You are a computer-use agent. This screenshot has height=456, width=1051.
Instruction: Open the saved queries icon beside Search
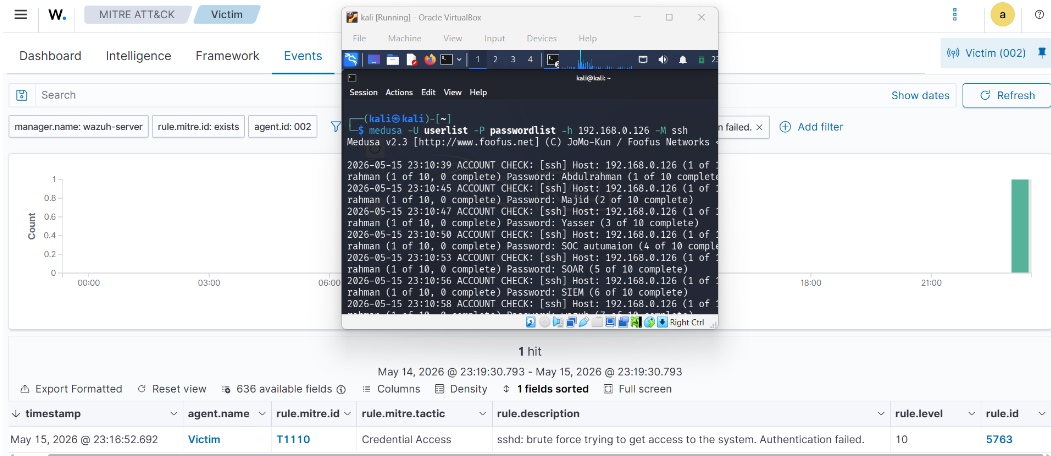click(x=21, y=95)
